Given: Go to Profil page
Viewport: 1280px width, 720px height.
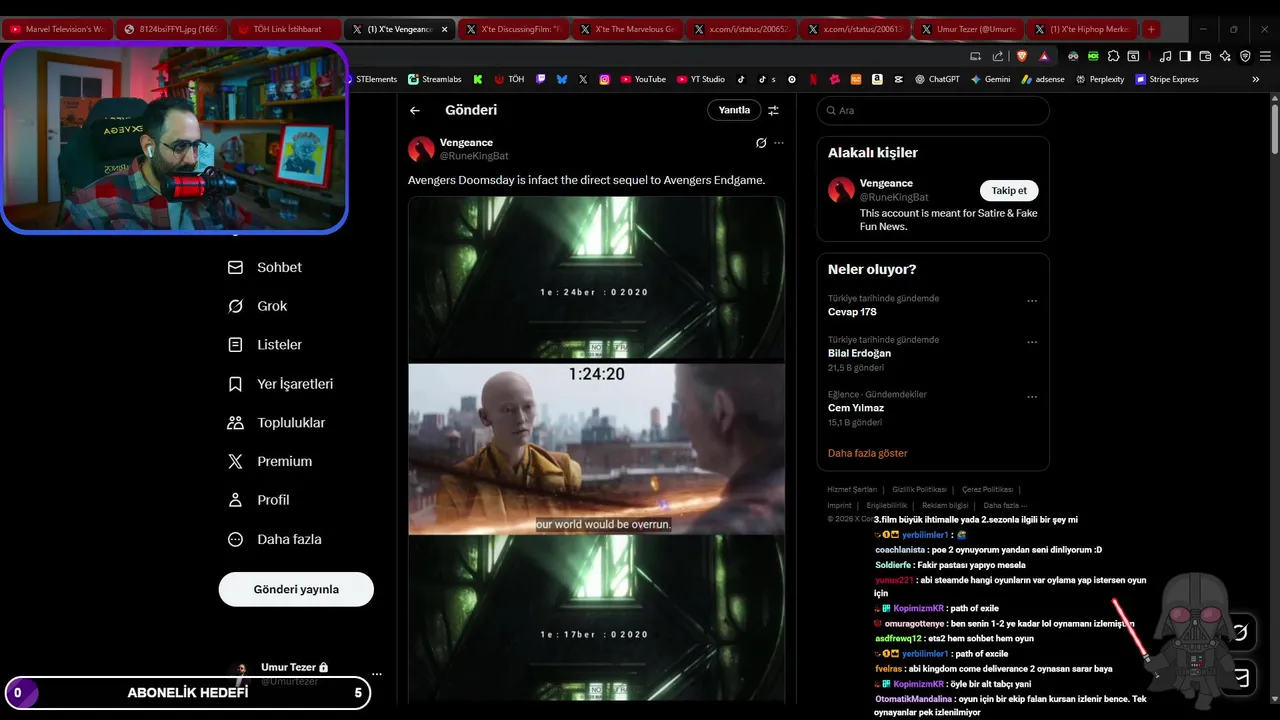Looking at the screenshot, I should (259, 500).
